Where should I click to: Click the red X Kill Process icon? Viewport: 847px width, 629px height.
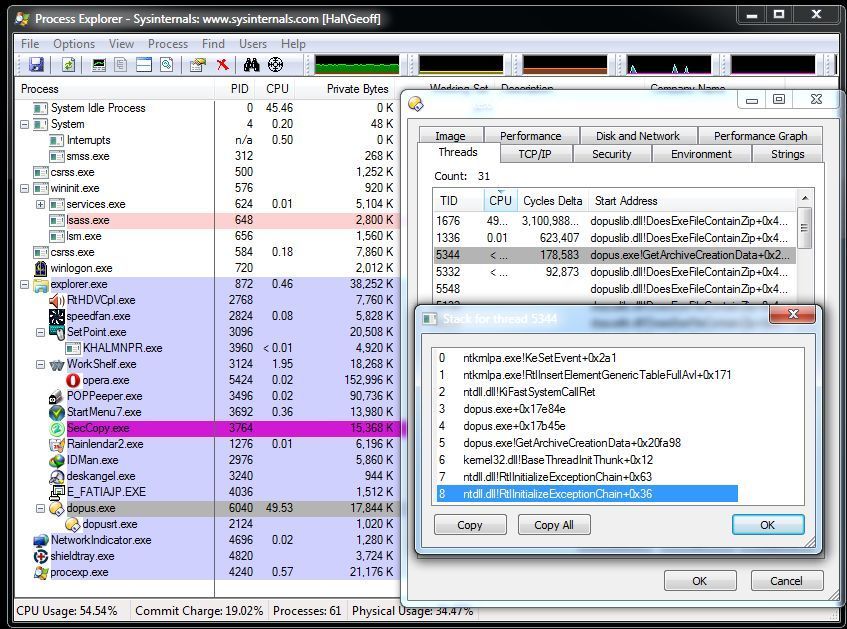click(x=223, y=65)
